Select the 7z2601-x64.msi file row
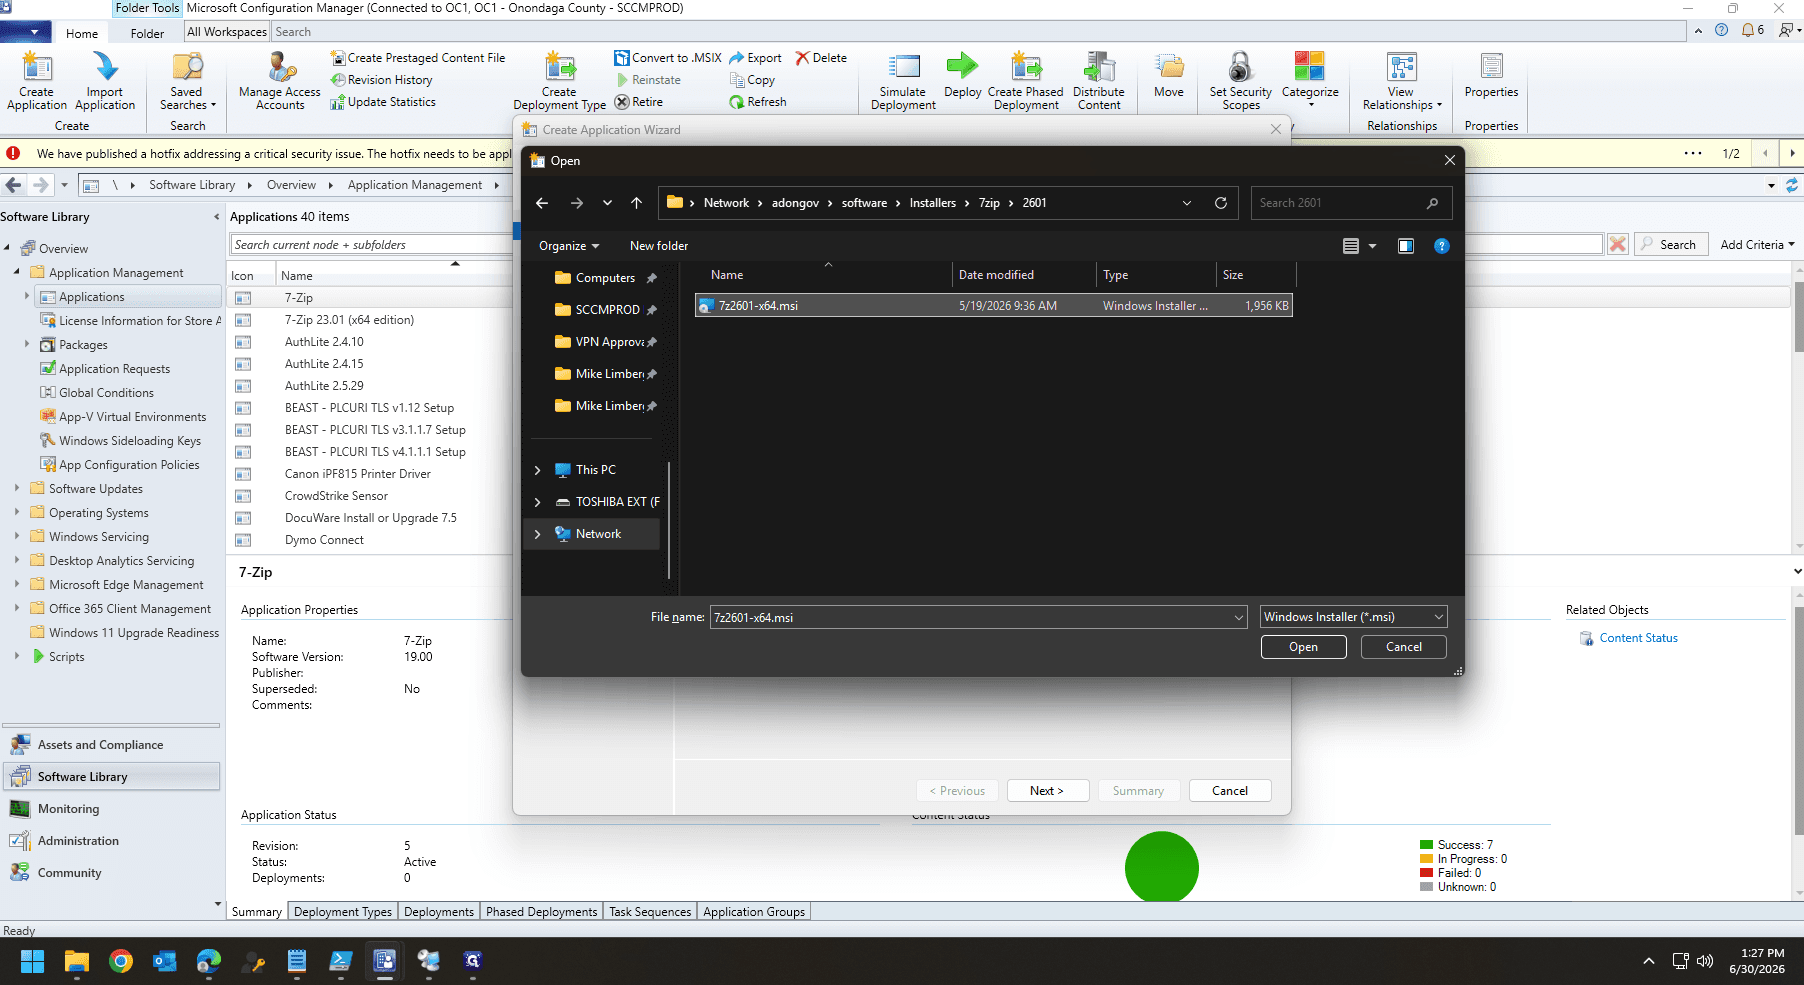 pos(993,306)
